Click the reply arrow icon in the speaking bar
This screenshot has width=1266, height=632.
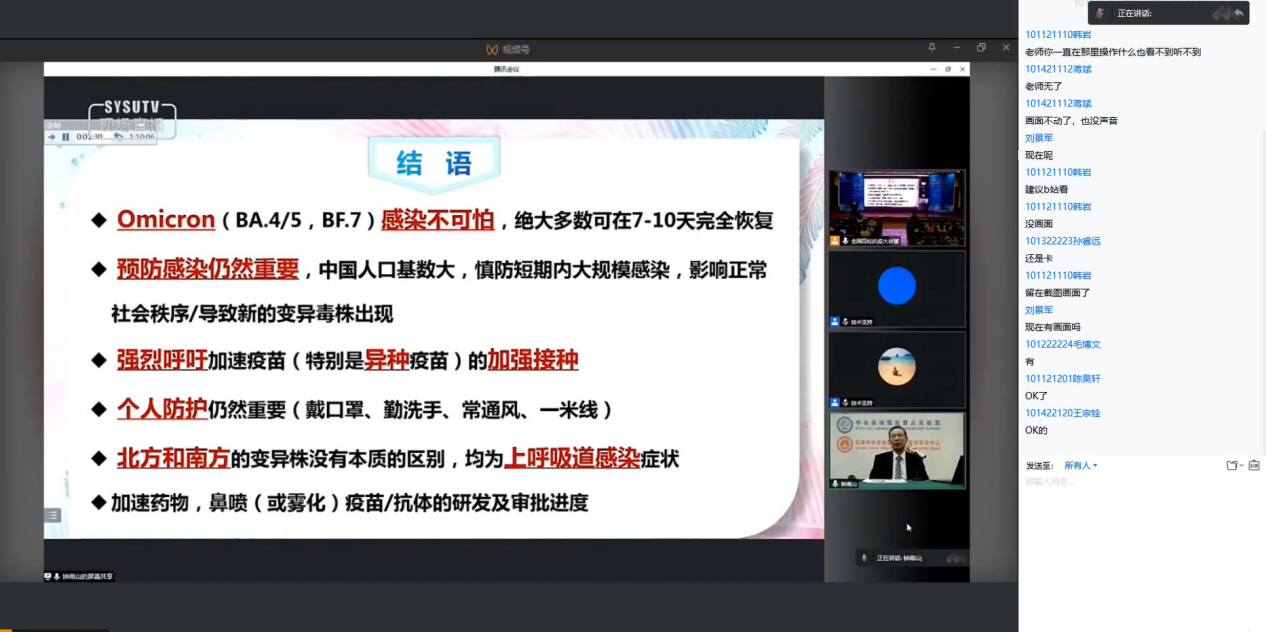1239,13
